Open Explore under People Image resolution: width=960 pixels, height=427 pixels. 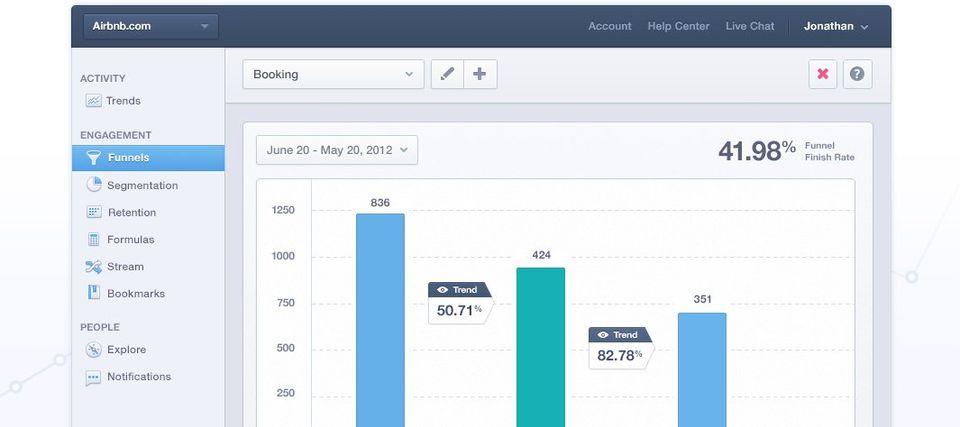click(x=116, y=349)
